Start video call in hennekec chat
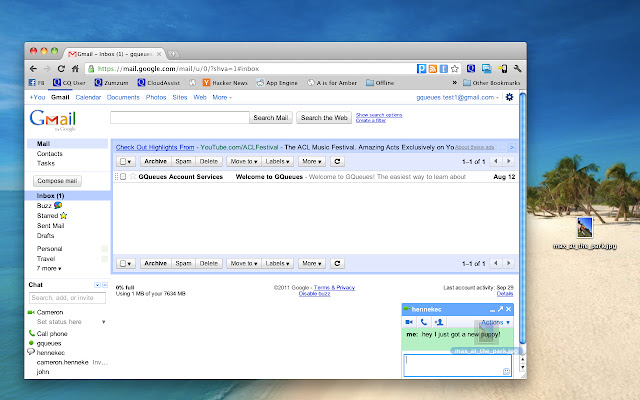Screen dimensions: 640x400 point(409,322)
